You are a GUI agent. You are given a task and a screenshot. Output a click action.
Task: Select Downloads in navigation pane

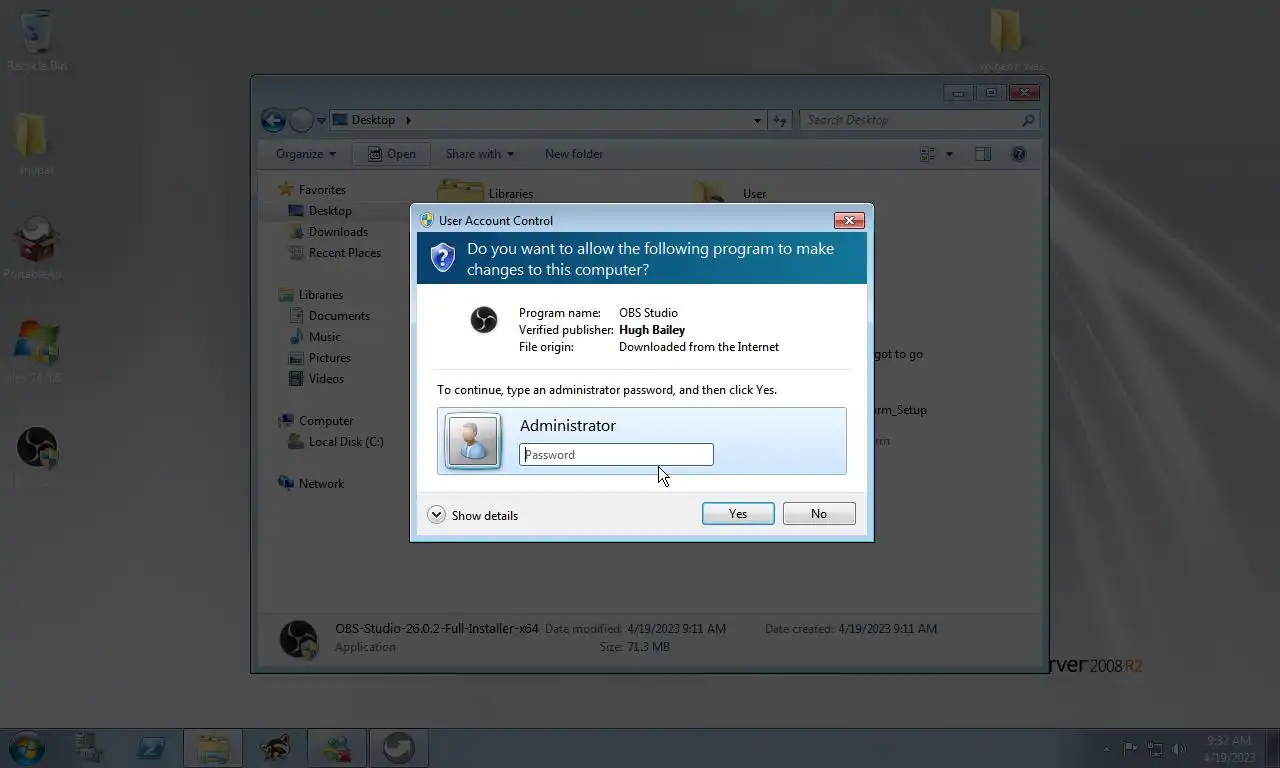point(328,232)
